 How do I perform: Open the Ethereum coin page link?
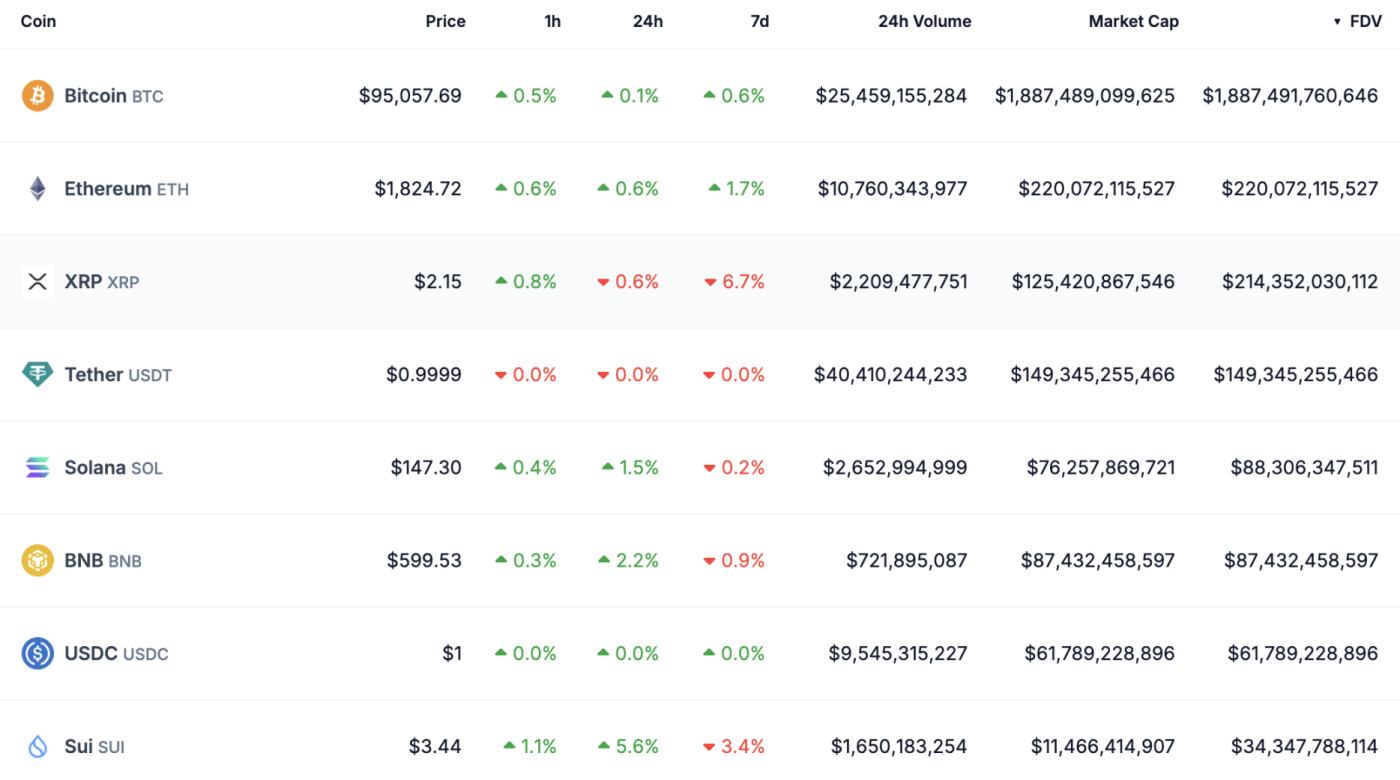pos(107,189)
